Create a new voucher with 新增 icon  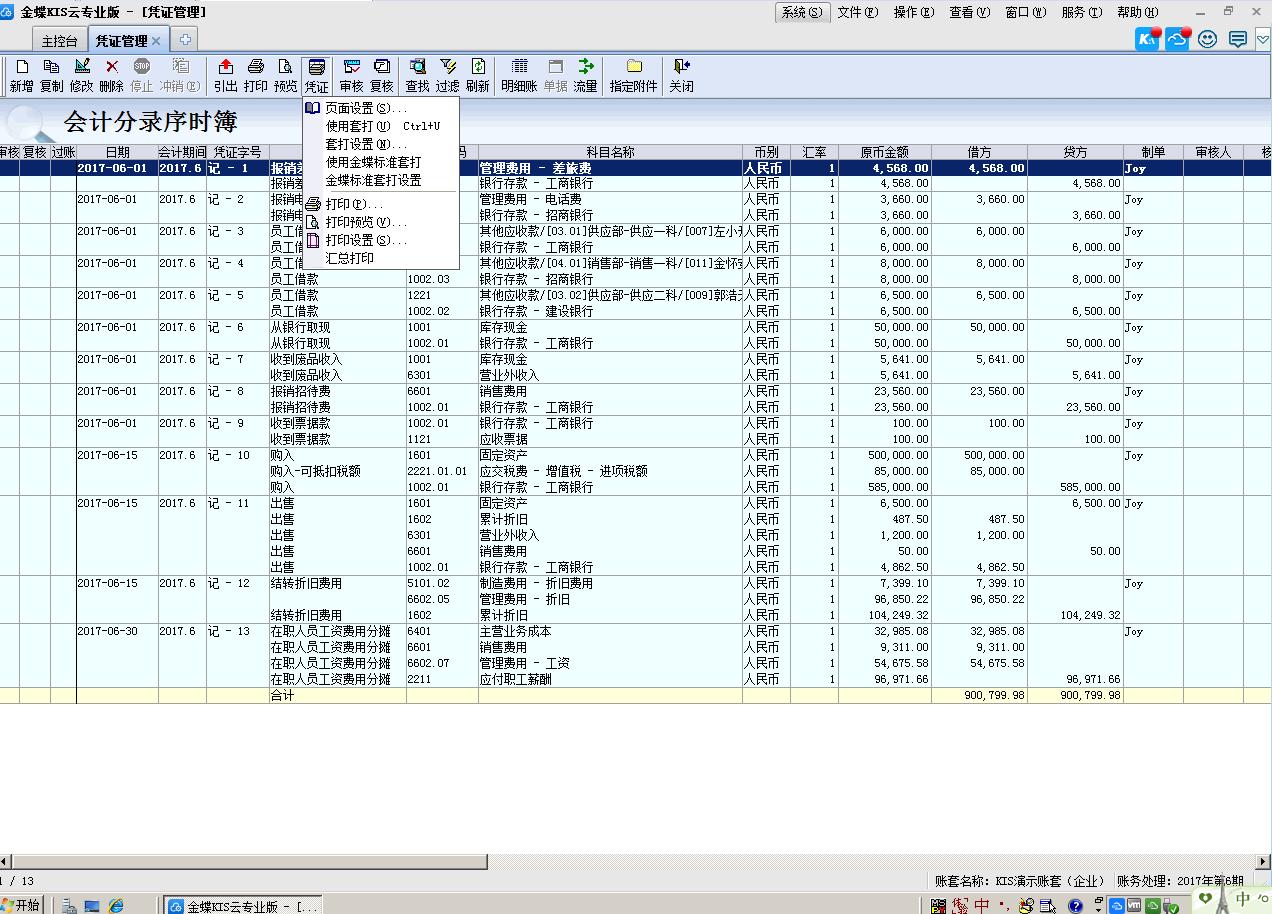pyautogui.click(x=20, y=74)
